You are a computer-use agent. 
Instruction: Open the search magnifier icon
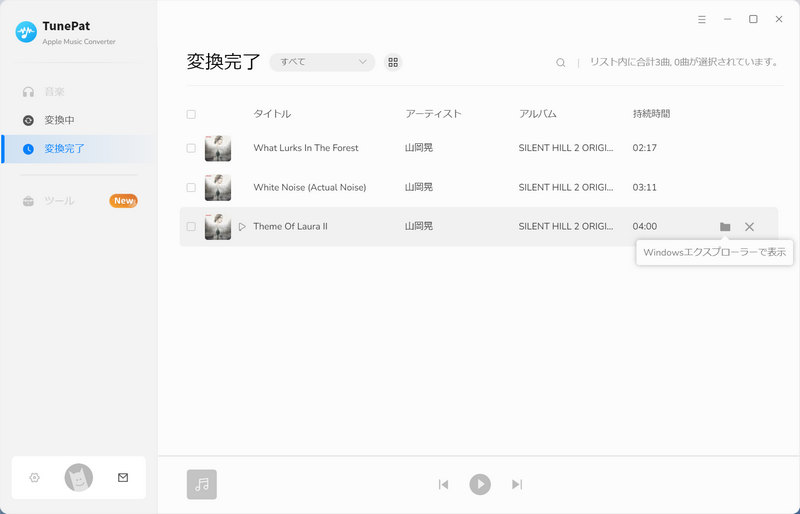(561, 63)
